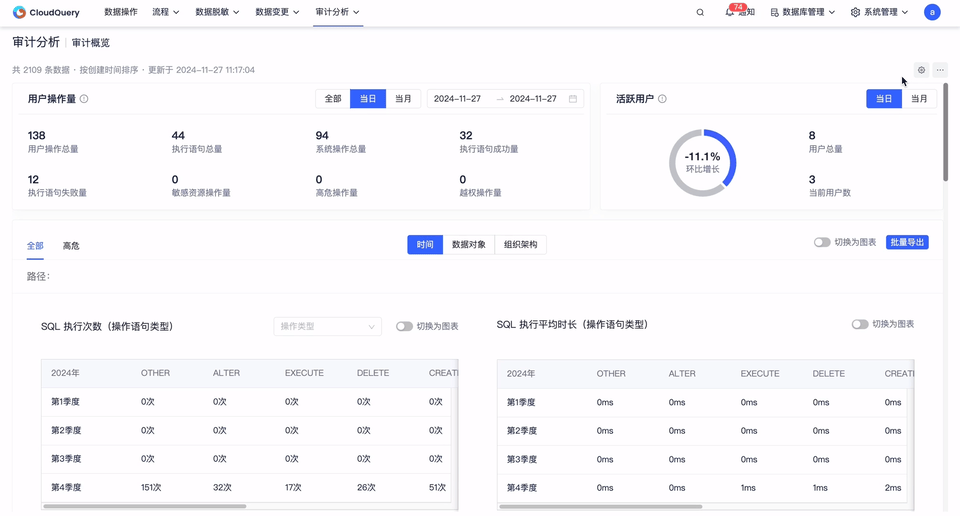This screenshot has width=960, height=516.
Task: Toggle chart switch for SQL 执行次数
Action: tap(404, 326)
